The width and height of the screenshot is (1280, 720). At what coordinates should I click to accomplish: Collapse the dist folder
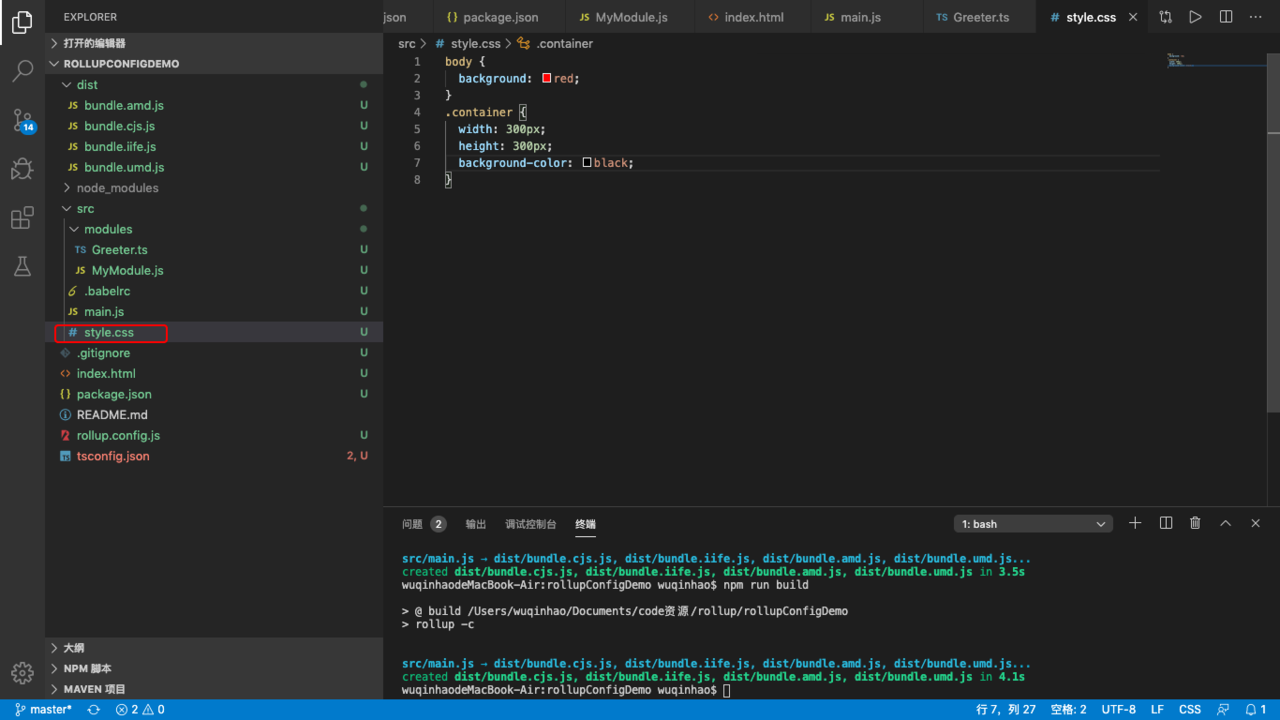214,85
